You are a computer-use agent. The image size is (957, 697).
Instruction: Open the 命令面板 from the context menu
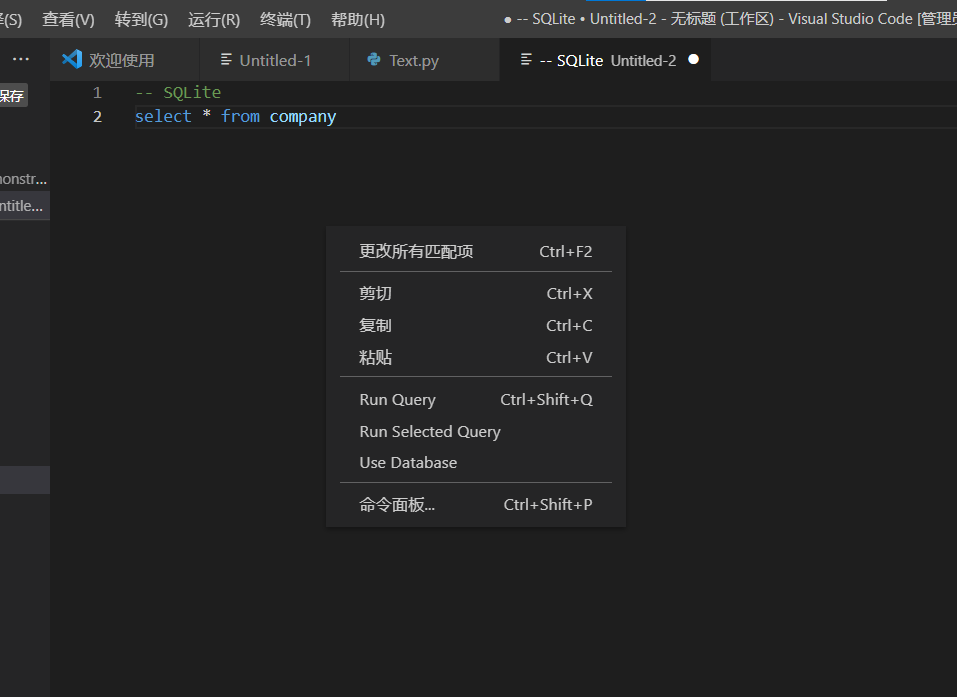point(397,504)
